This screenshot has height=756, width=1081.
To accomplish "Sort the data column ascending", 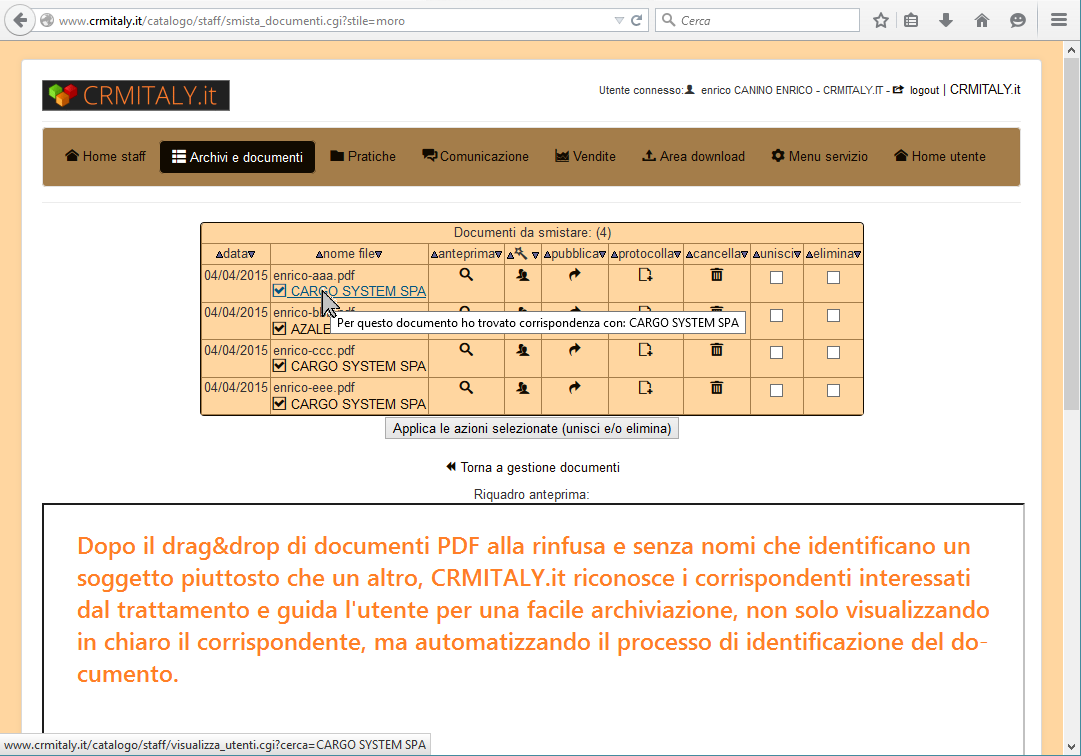I will 219,255.
